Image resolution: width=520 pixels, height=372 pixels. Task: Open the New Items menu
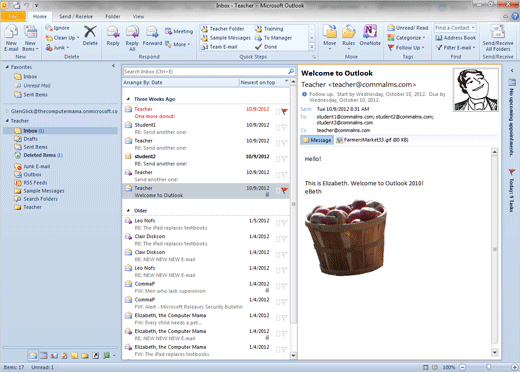click(30, 38)
